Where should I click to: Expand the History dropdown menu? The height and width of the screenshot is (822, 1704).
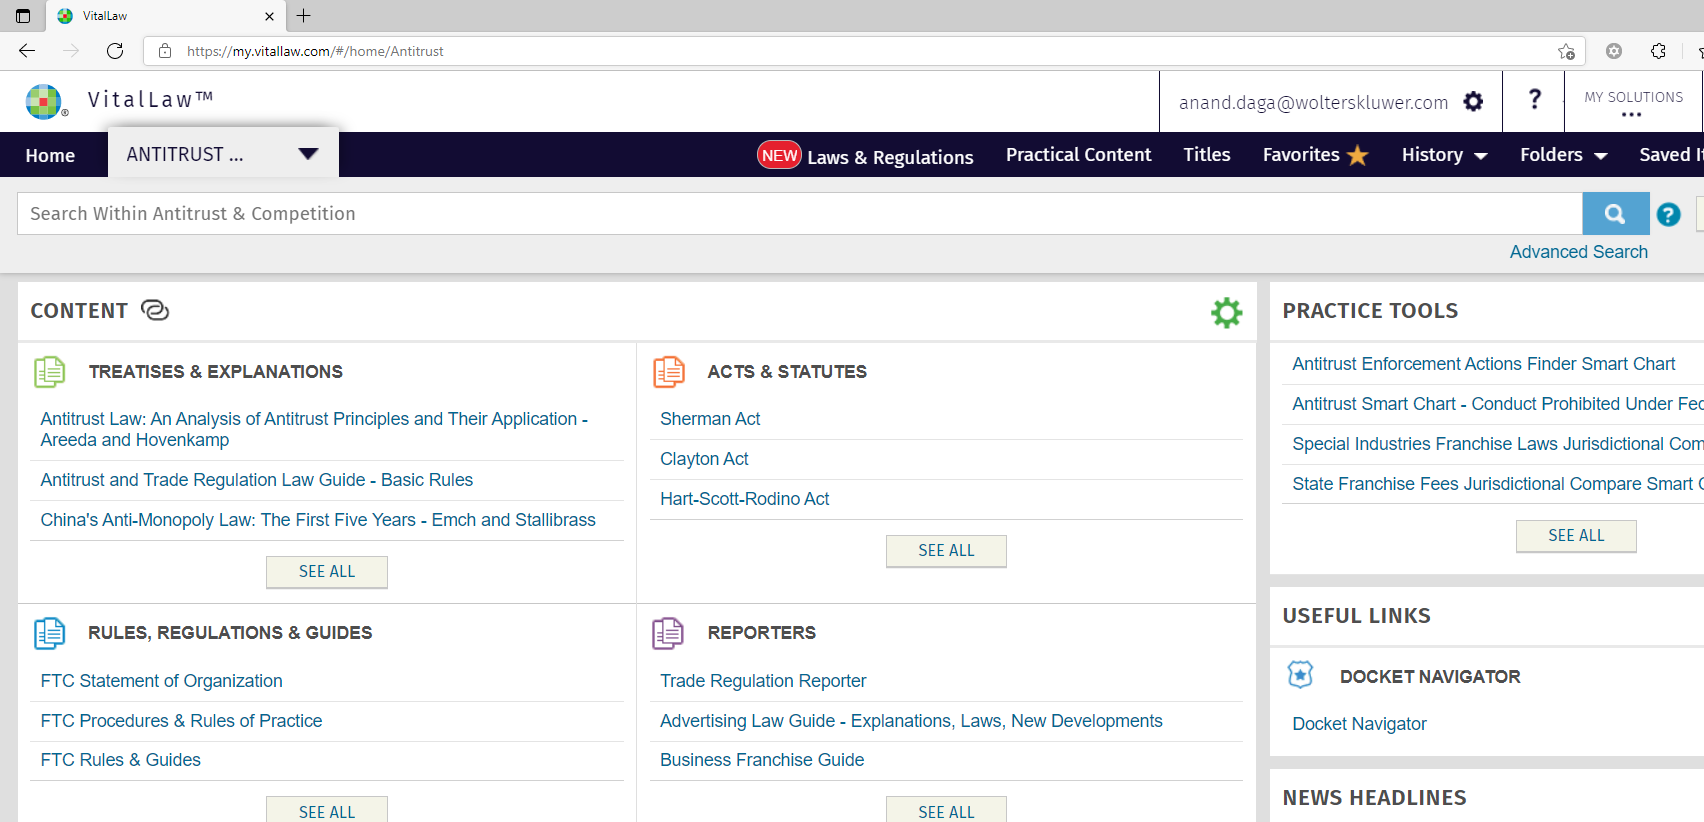(1481, 156)
